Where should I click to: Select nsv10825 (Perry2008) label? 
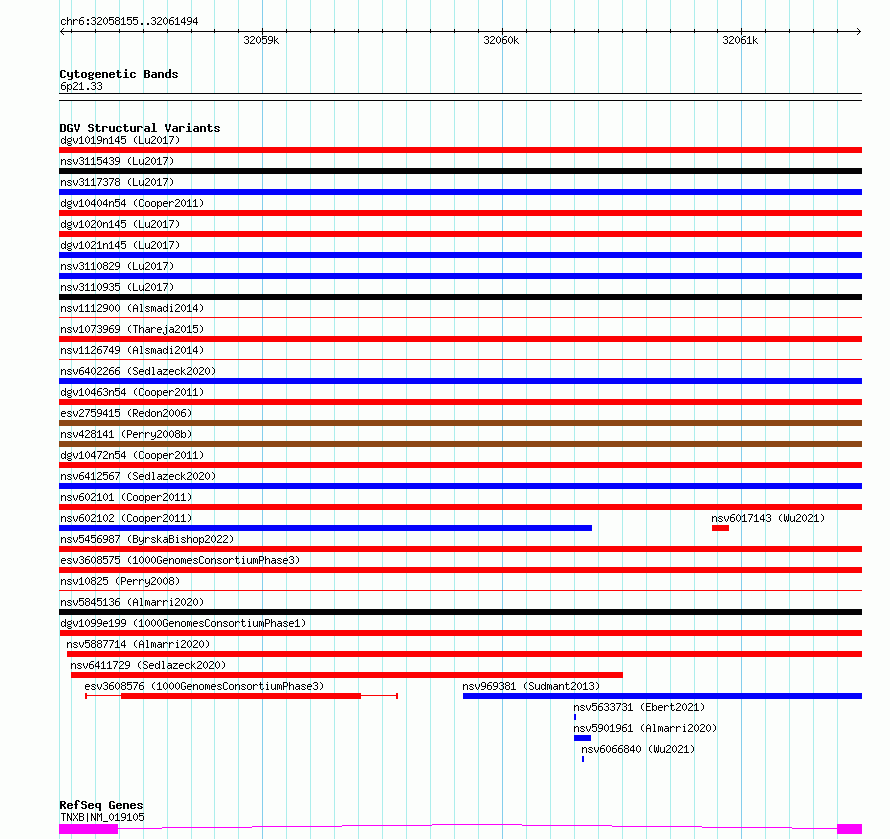120,581
